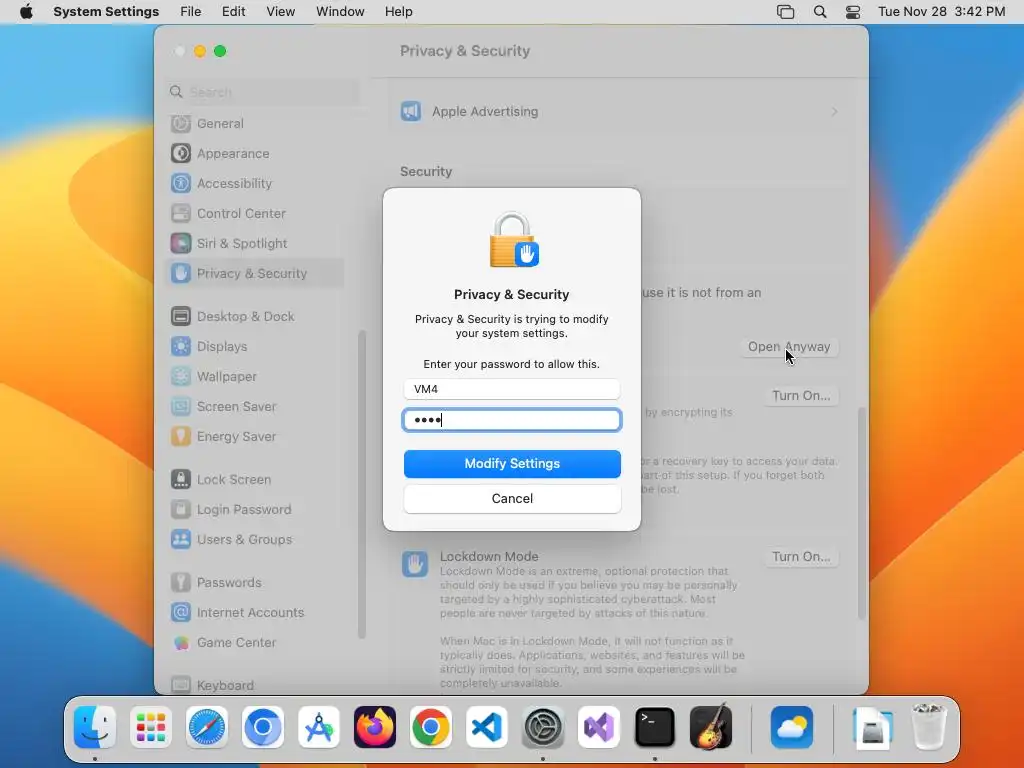The width and height of the screenshot is (1024, 768).
Task: Open the Xcode-style developer app in the Dock
Action: [319, 727]
